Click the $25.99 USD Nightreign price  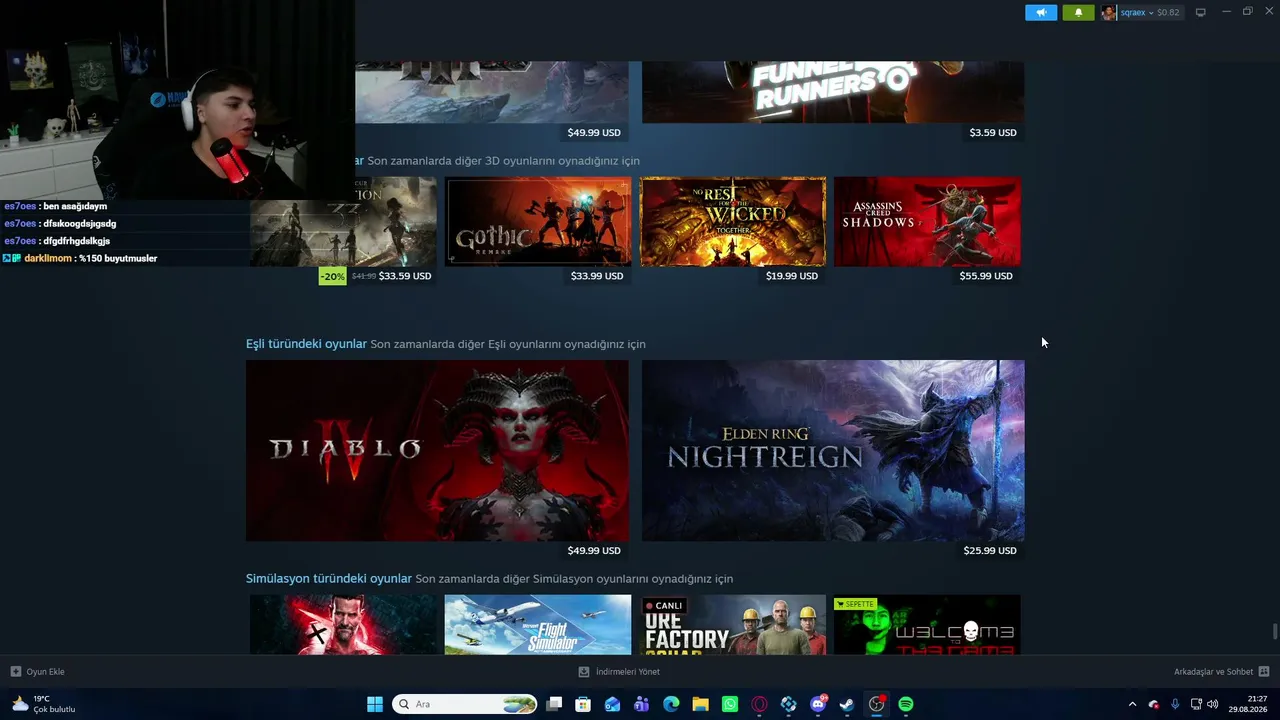(990, 551)
